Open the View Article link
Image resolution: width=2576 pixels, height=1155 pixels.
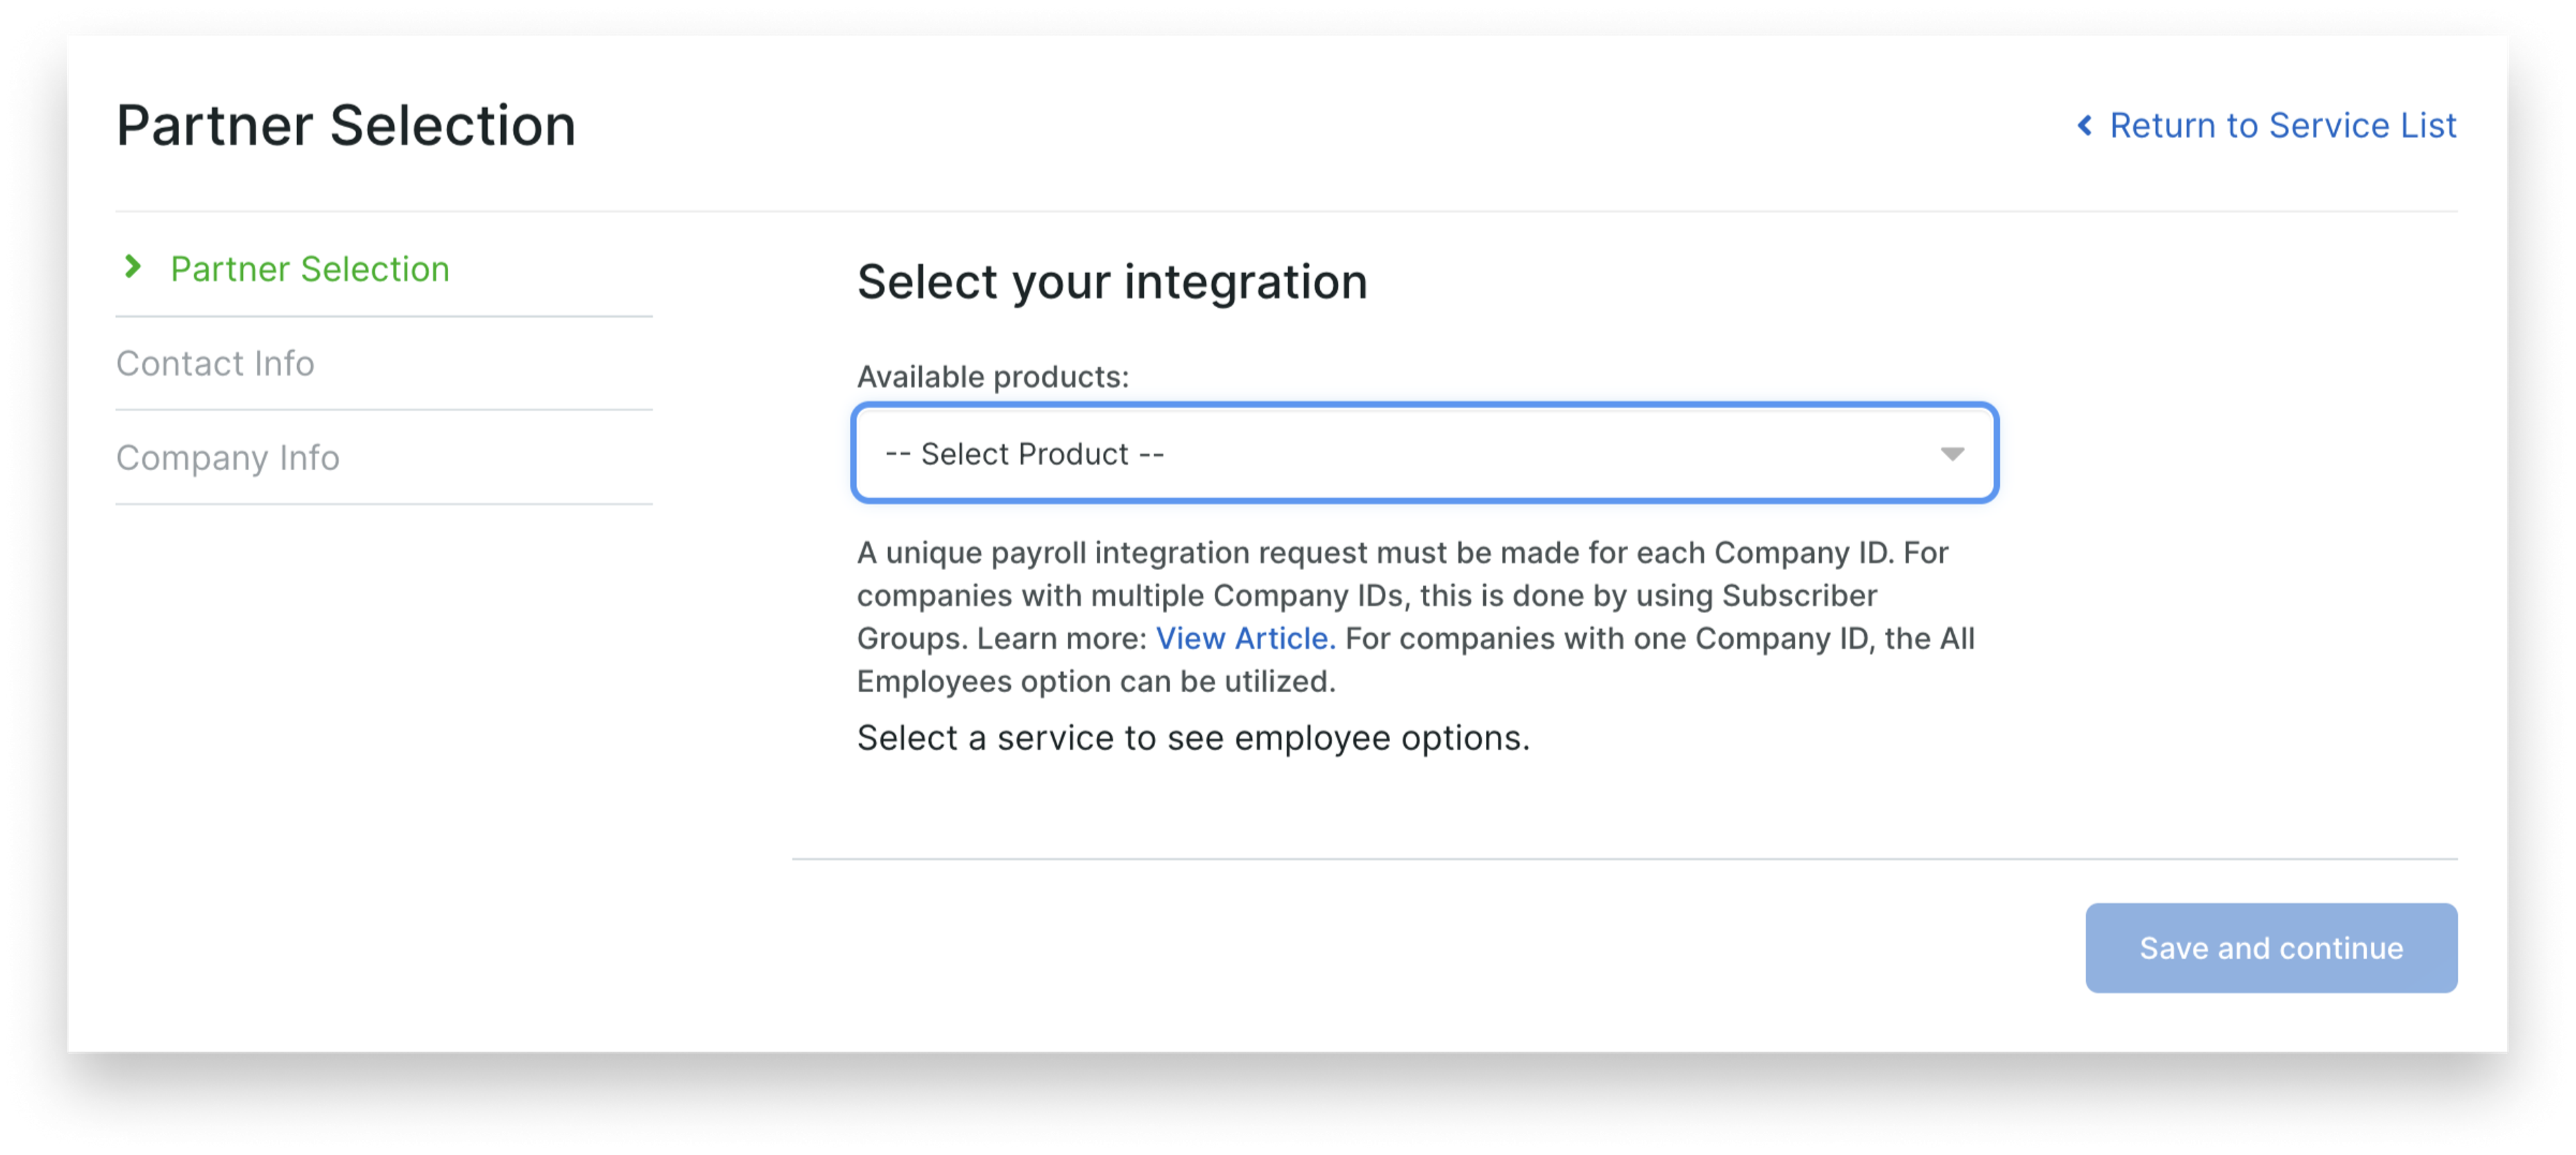[x=1244, y=638]
